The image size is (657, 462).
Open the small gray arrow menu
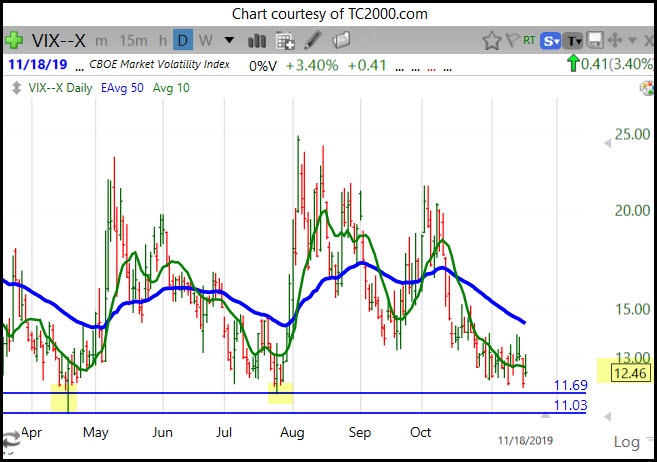[633, 41]
